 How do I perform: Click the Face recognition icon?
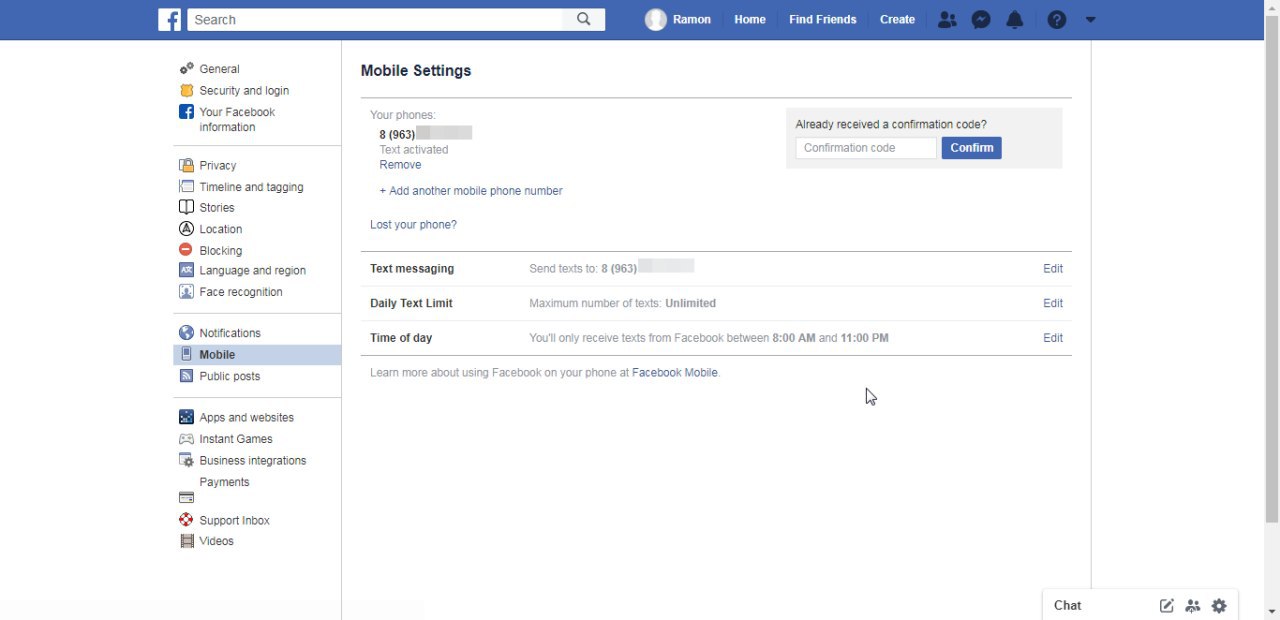186,292
